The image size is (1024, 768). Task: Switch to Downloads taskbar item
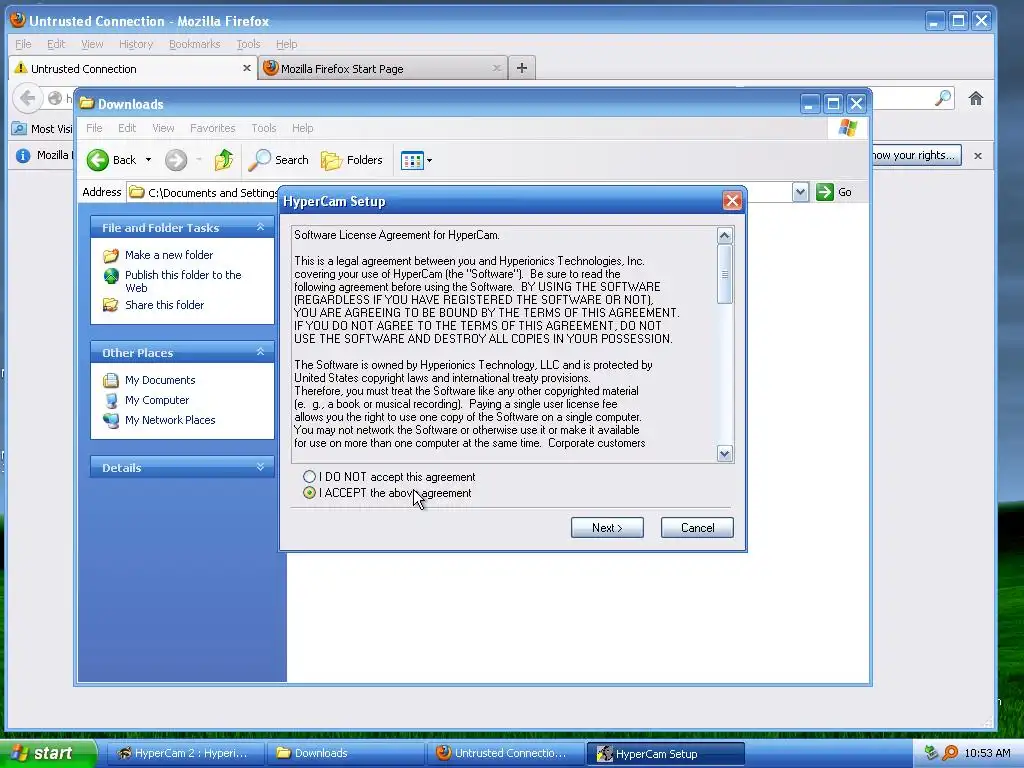345,753
